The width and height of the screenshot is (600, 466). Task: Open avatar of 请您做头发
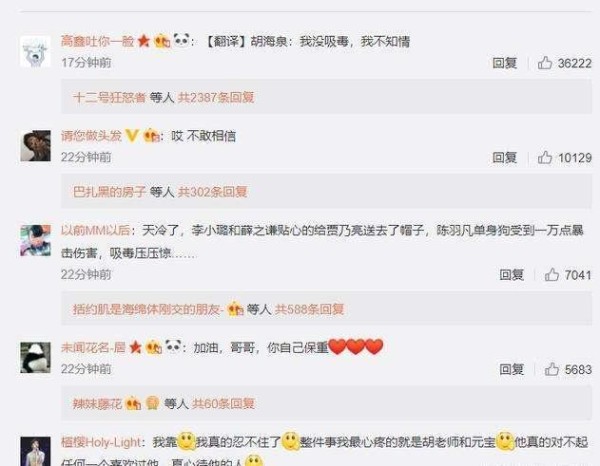pos(36,146)
